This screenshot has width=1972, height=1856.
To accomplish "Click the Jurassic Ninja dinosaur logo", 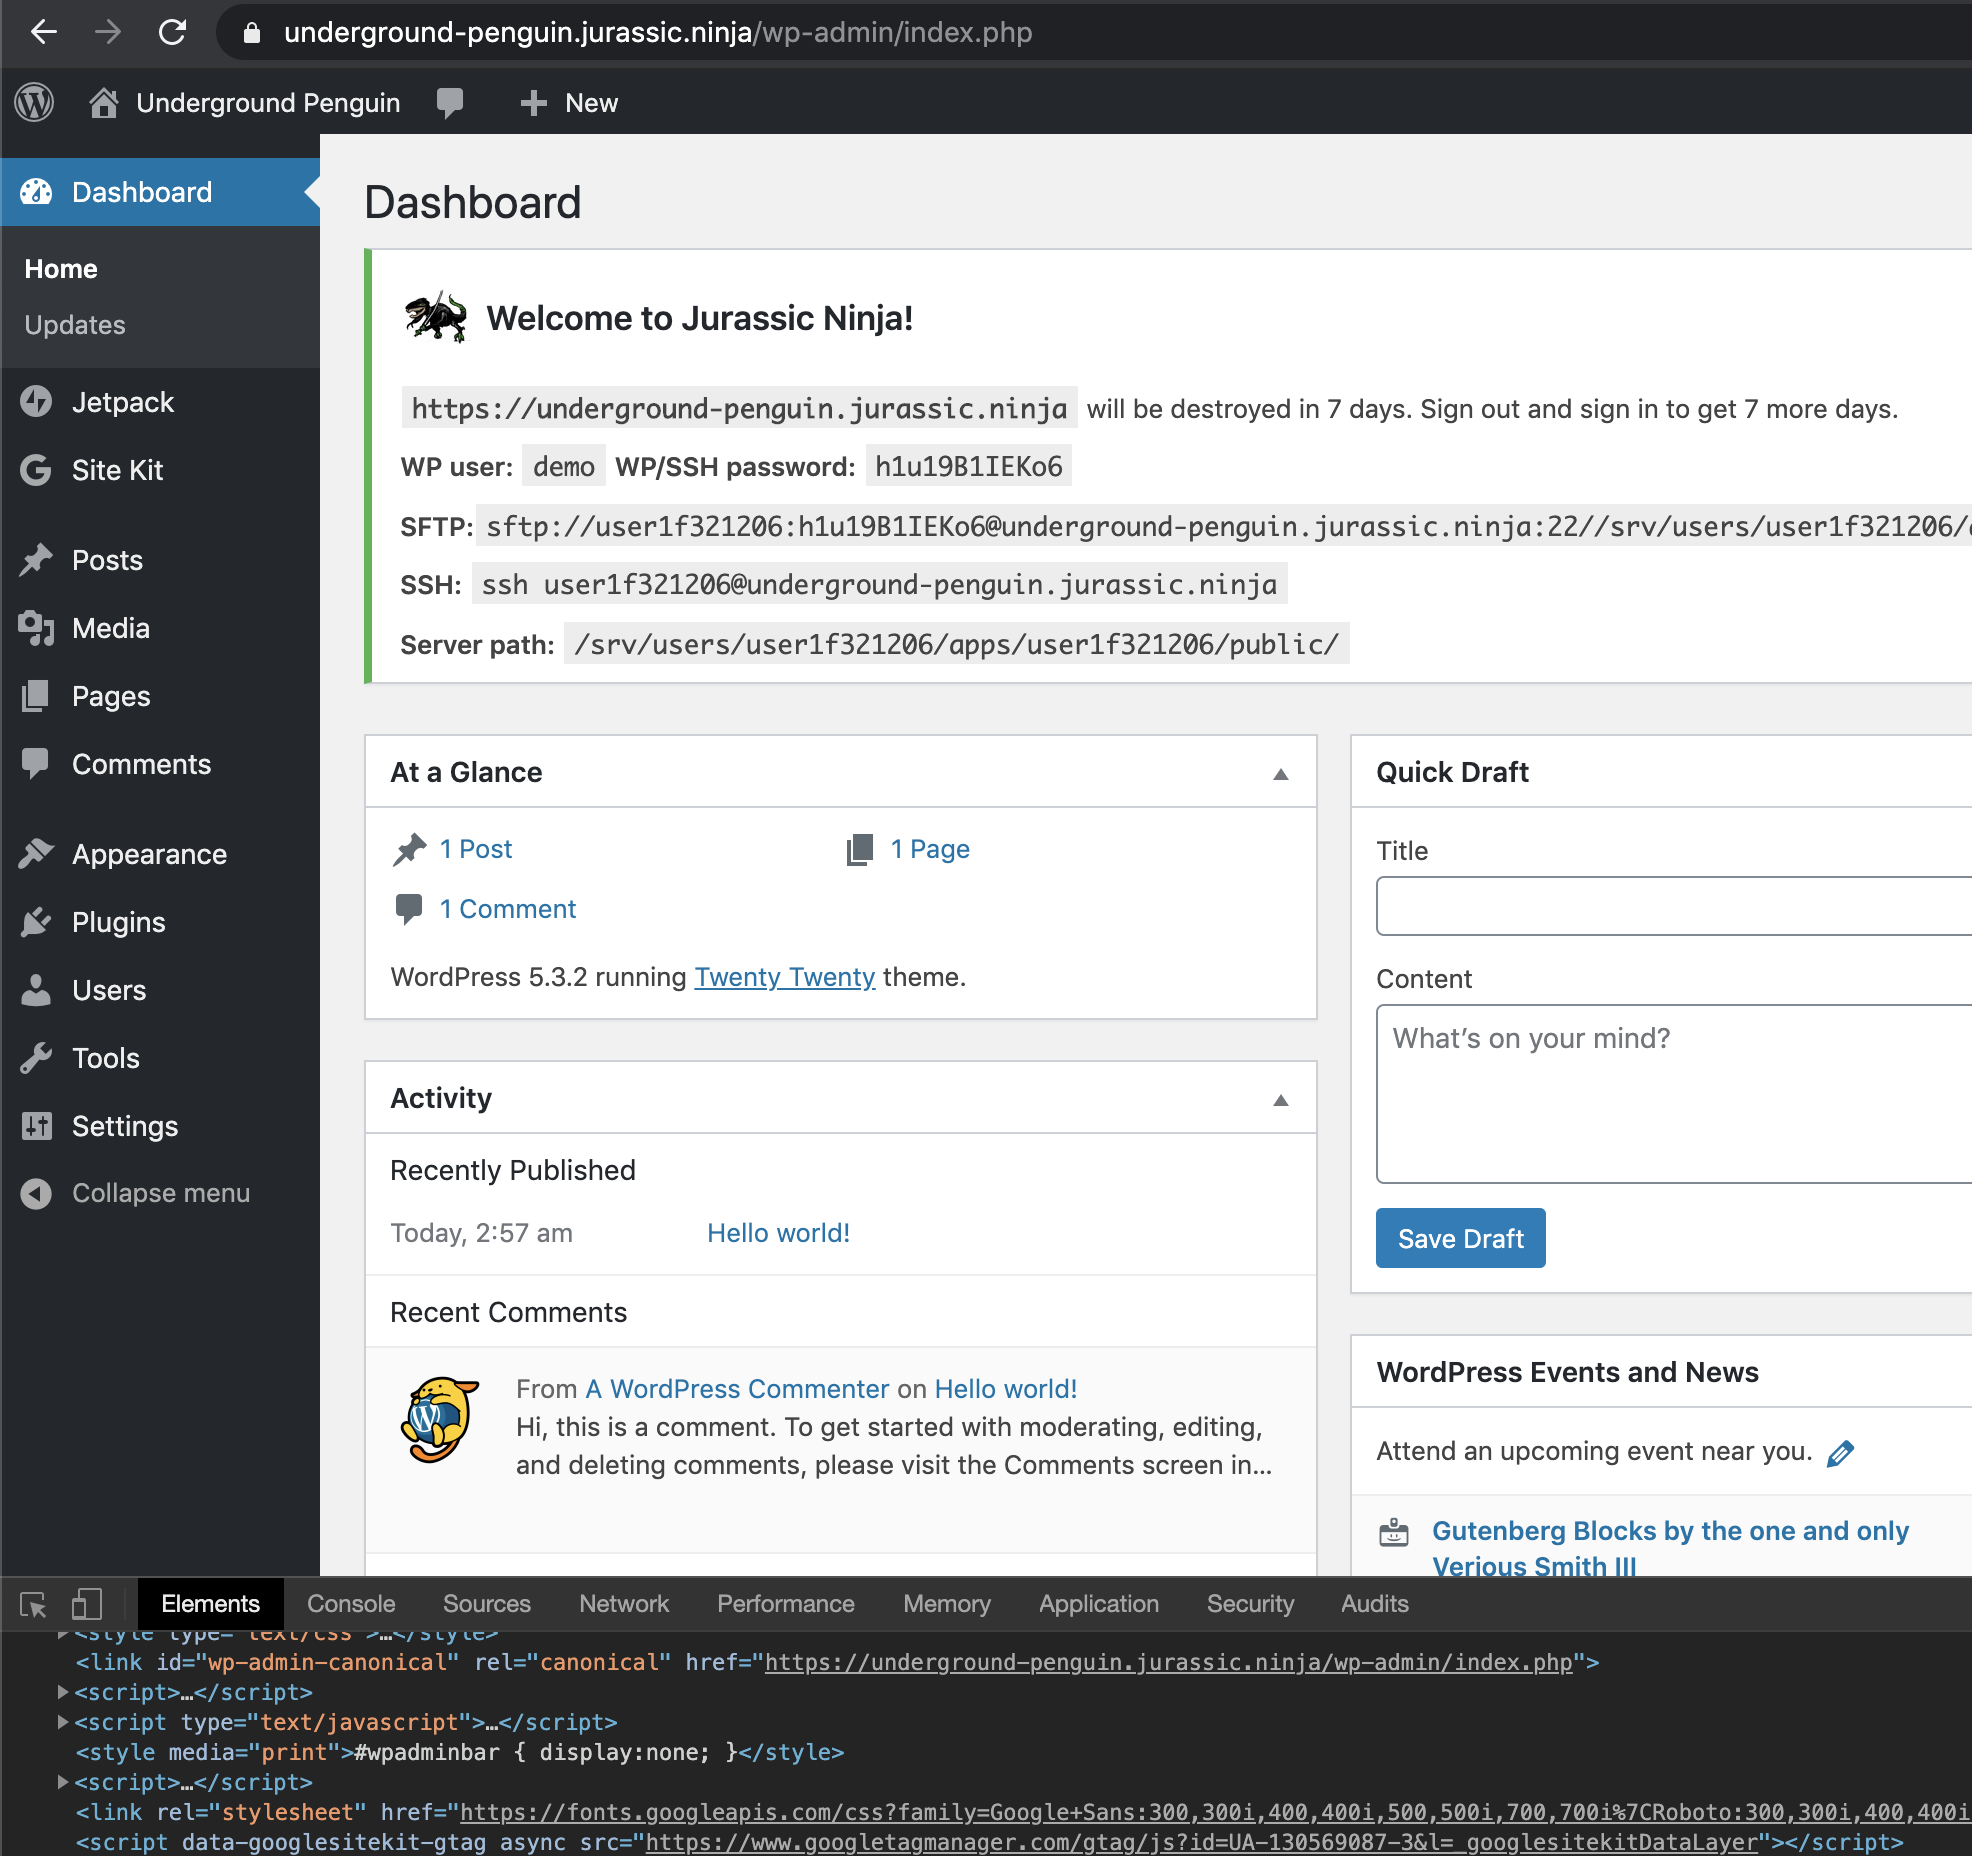I will (x=436, y=317).
